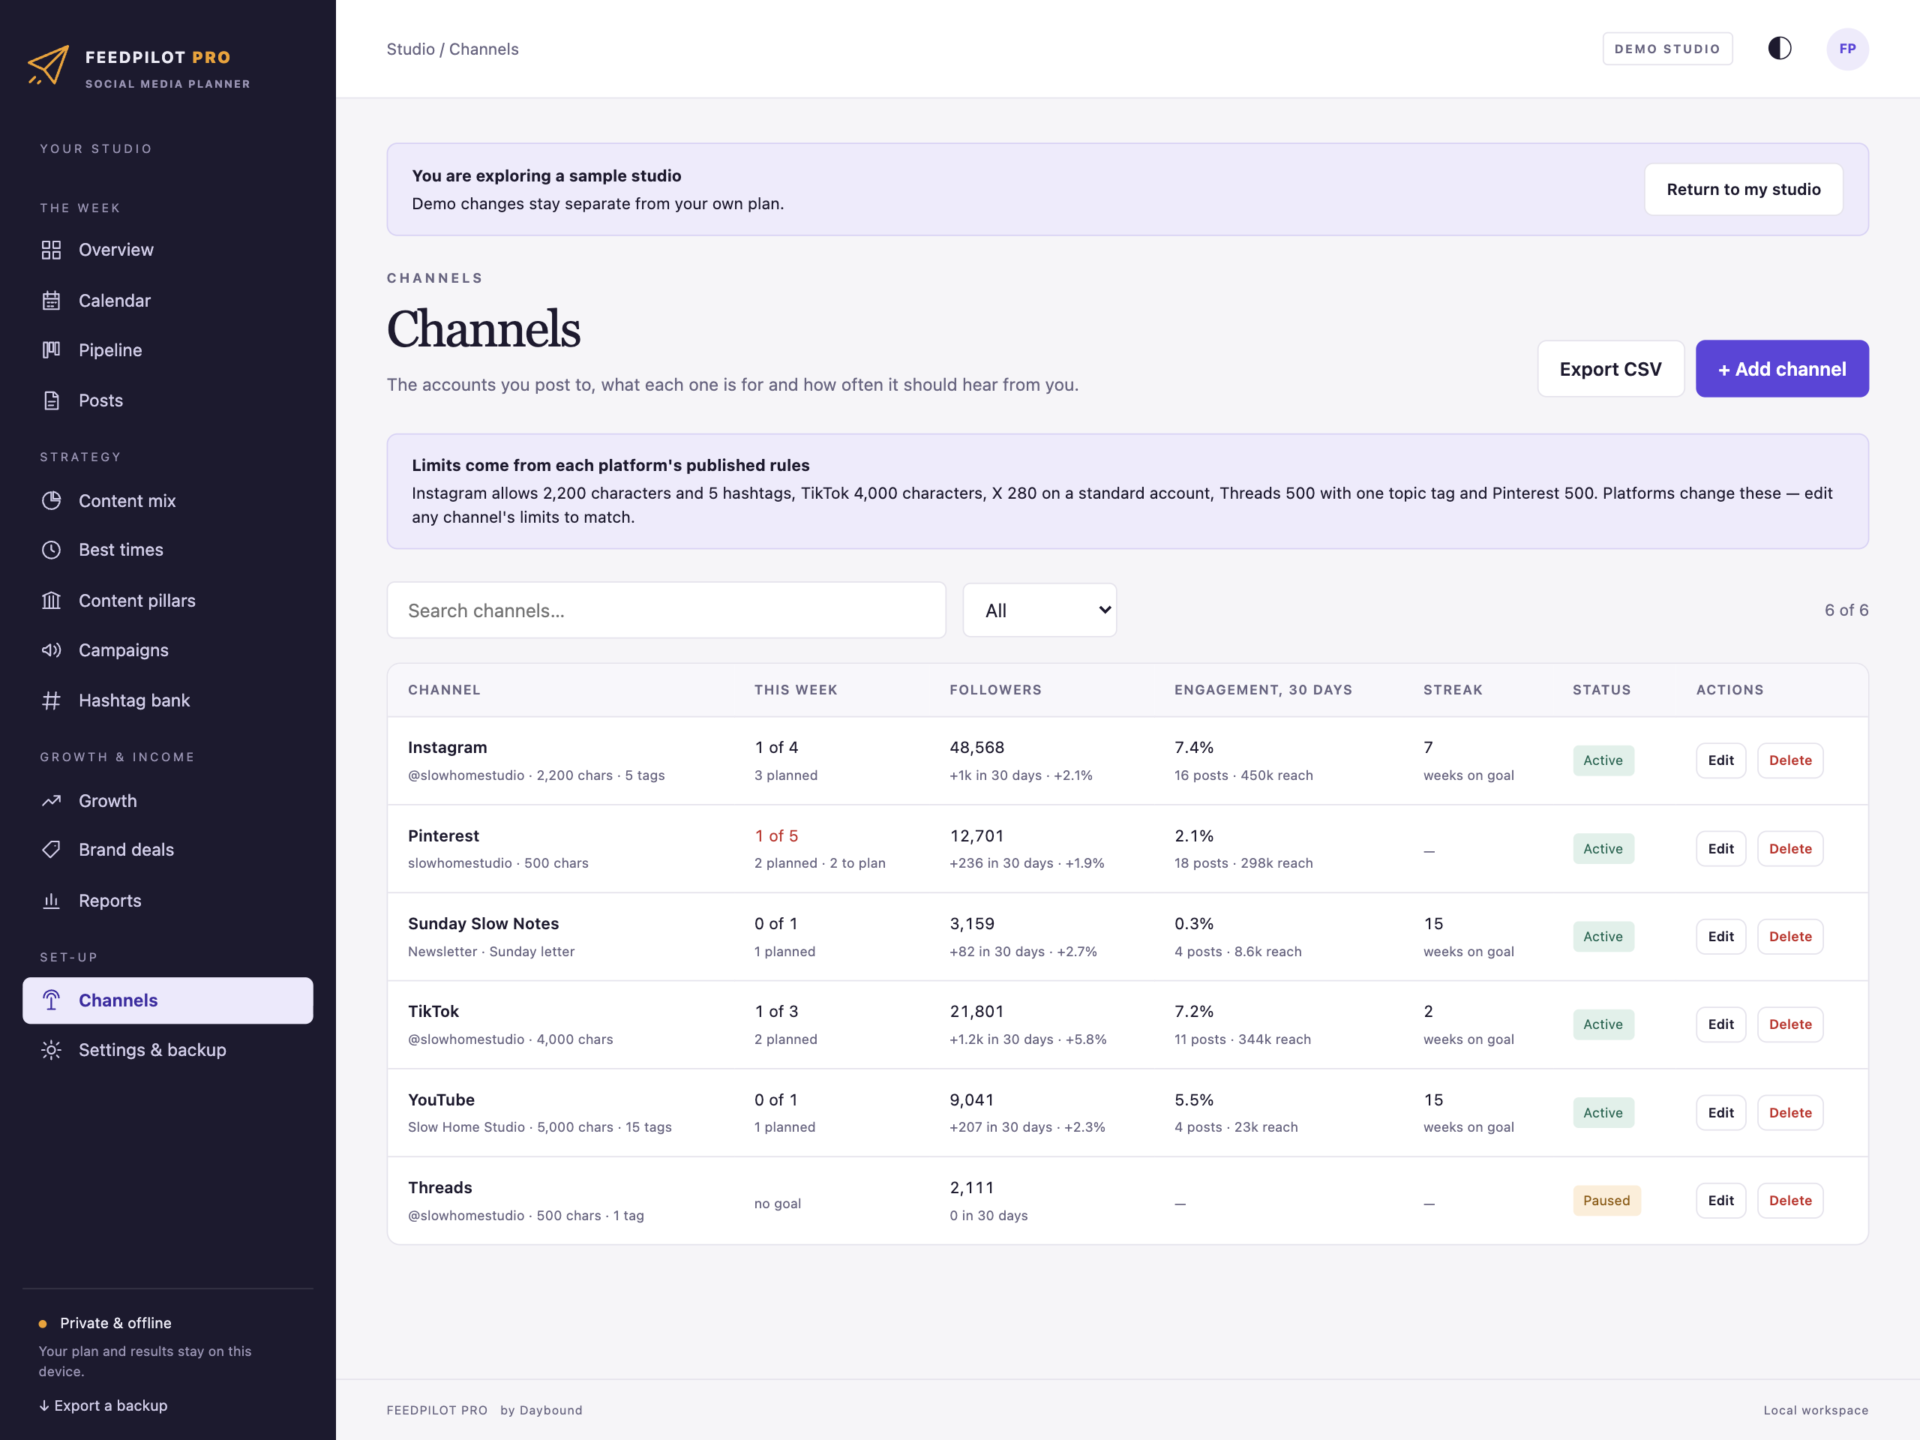Delete the Pinterest channel
1920x1440 pixels.
1790,848
